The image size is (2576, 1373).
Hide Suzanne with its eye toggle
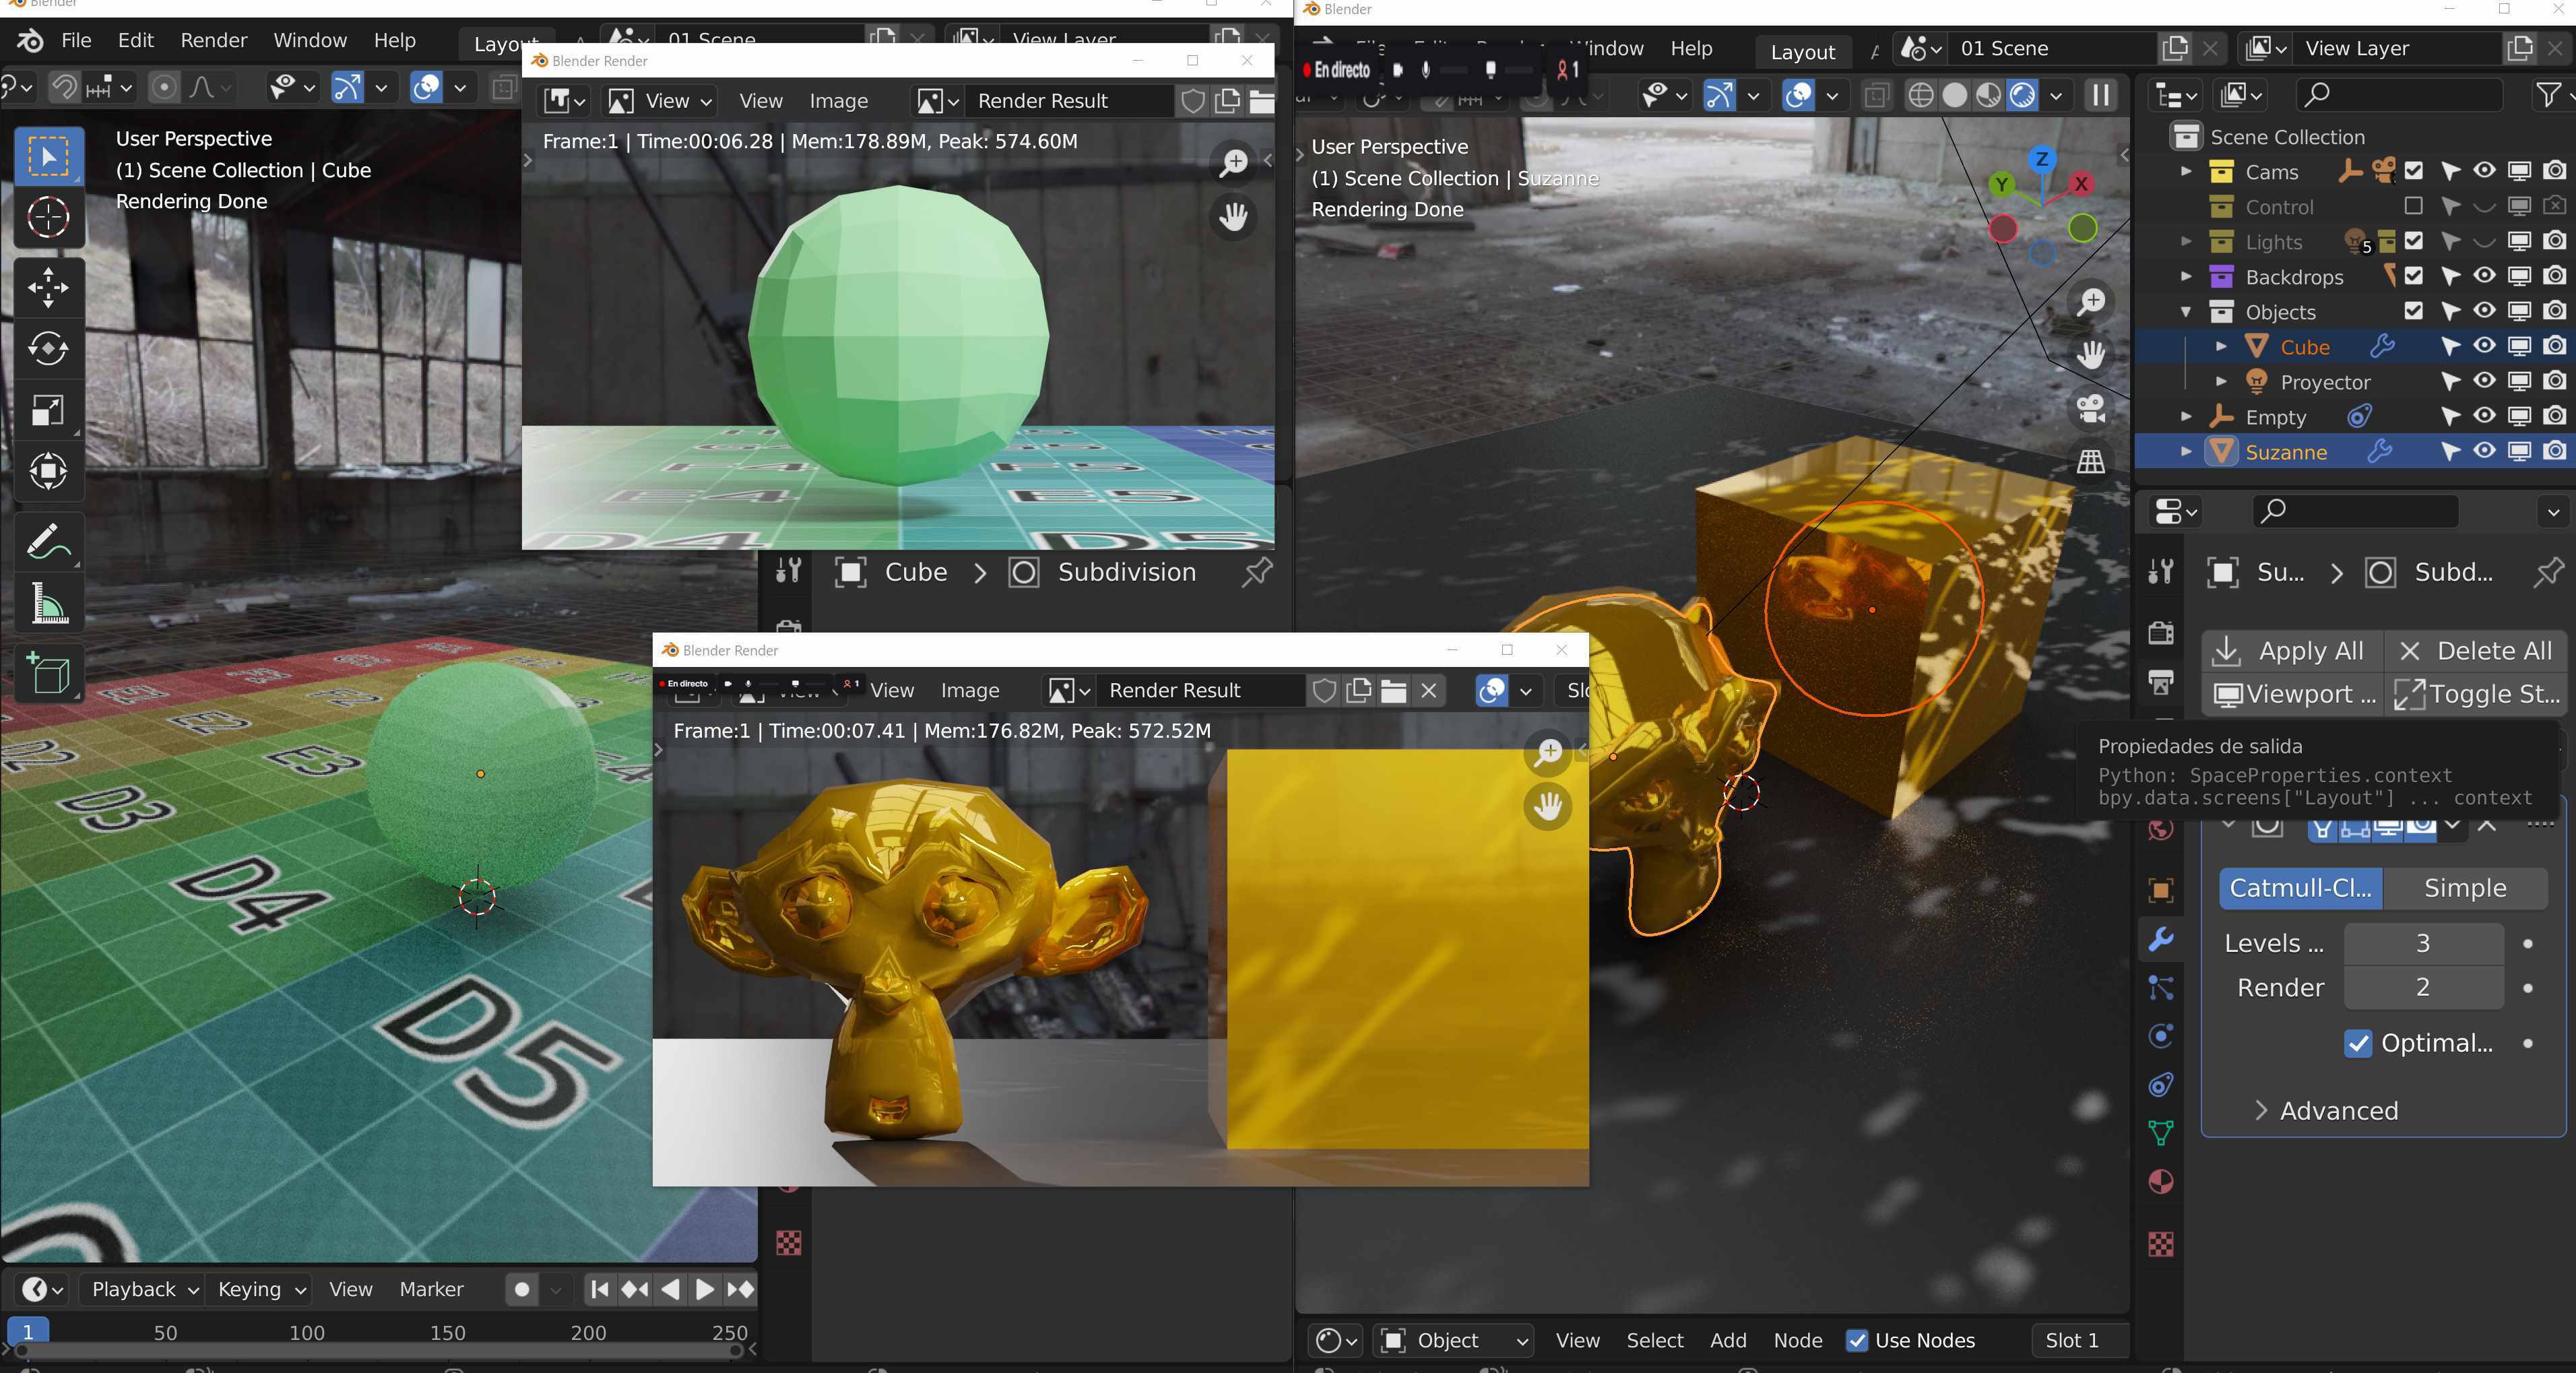tap(2484, 452)
